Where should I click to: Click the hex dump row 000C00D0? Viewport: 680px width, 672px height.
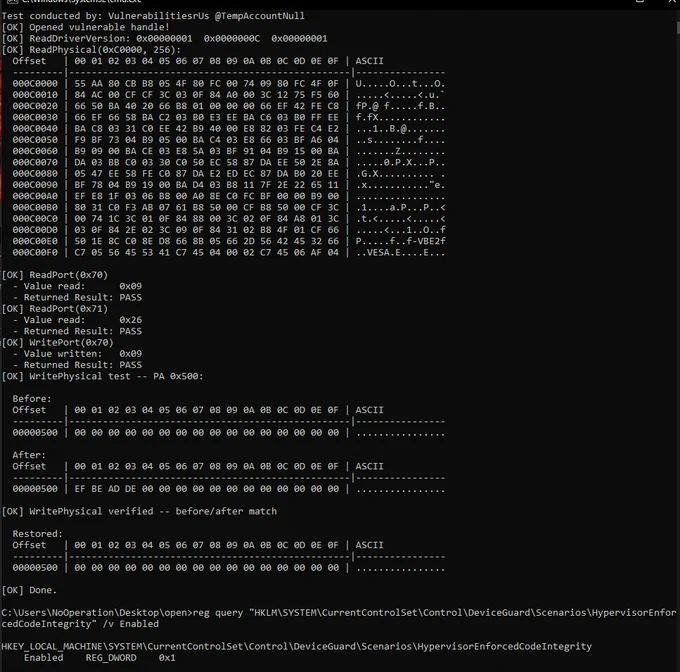click(229, 230)
